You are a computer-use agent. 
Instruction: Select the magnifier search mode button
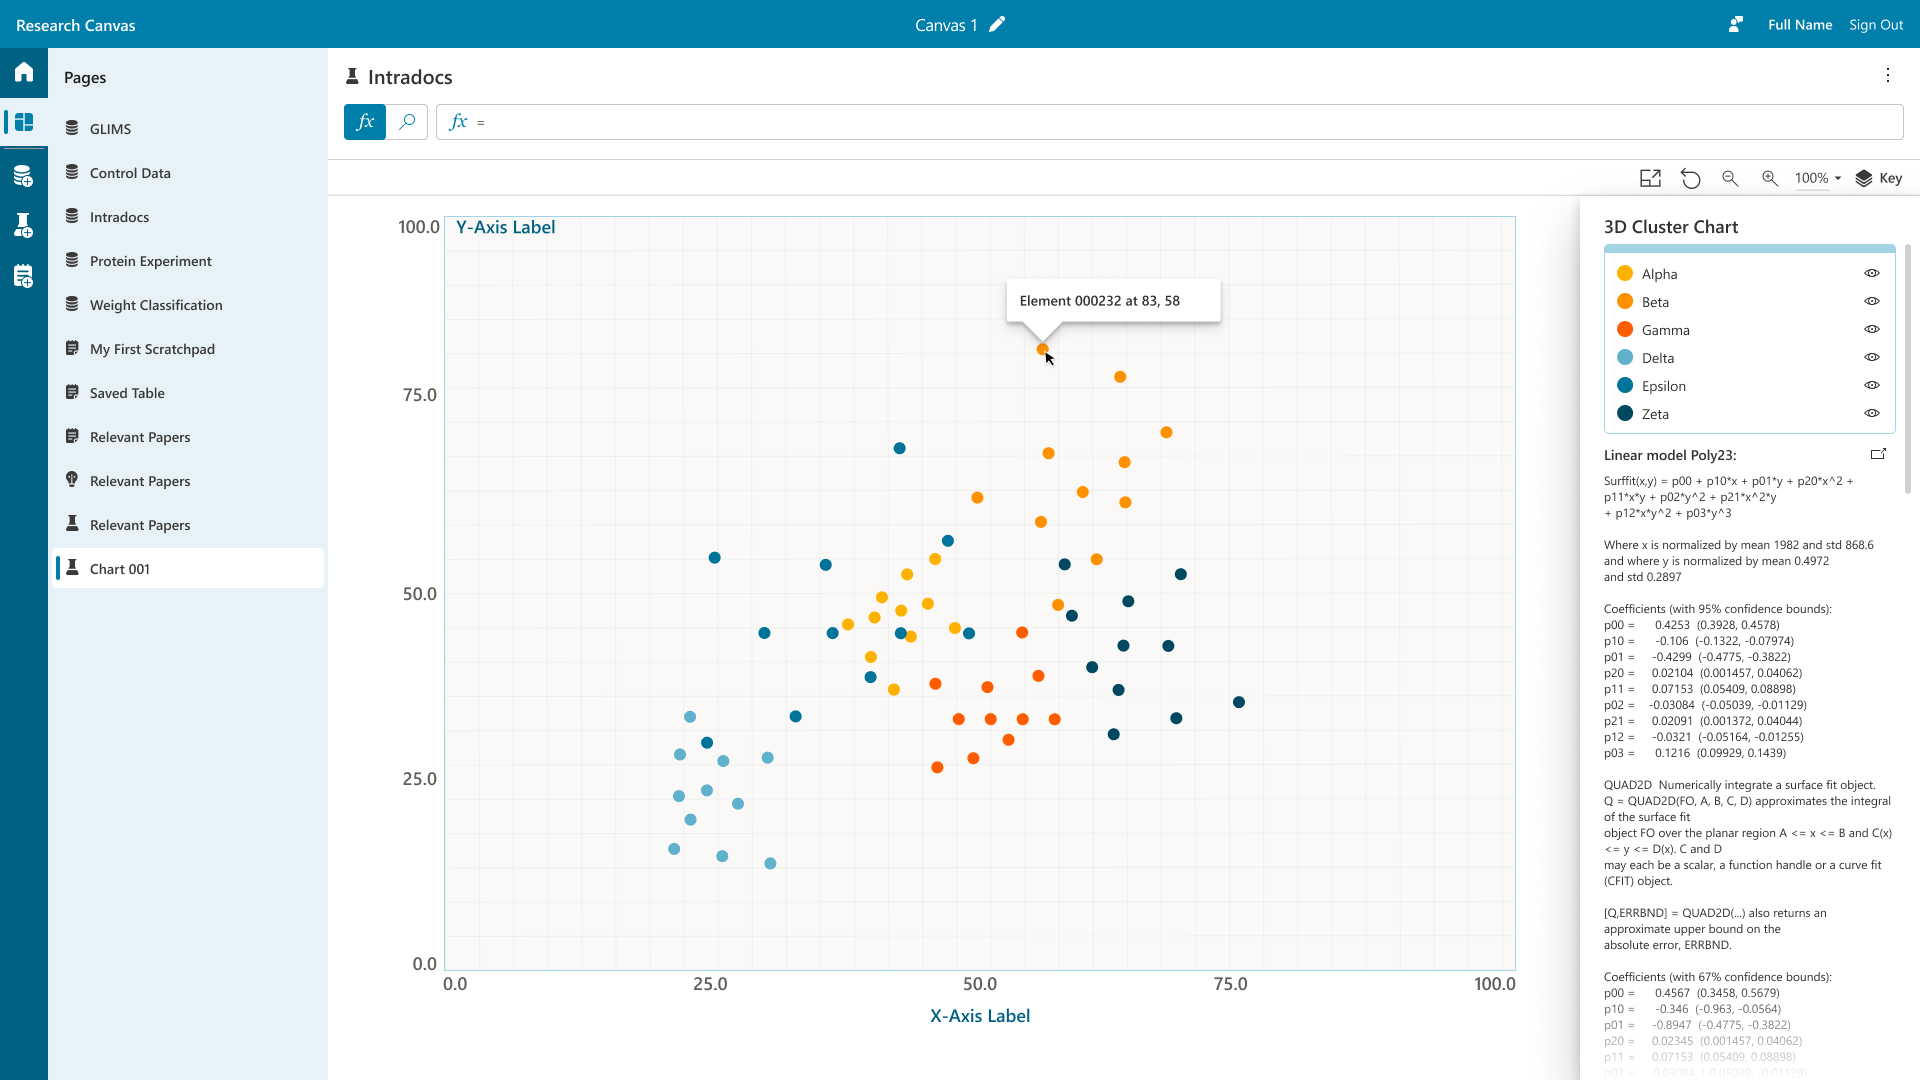tap(407, 122)
